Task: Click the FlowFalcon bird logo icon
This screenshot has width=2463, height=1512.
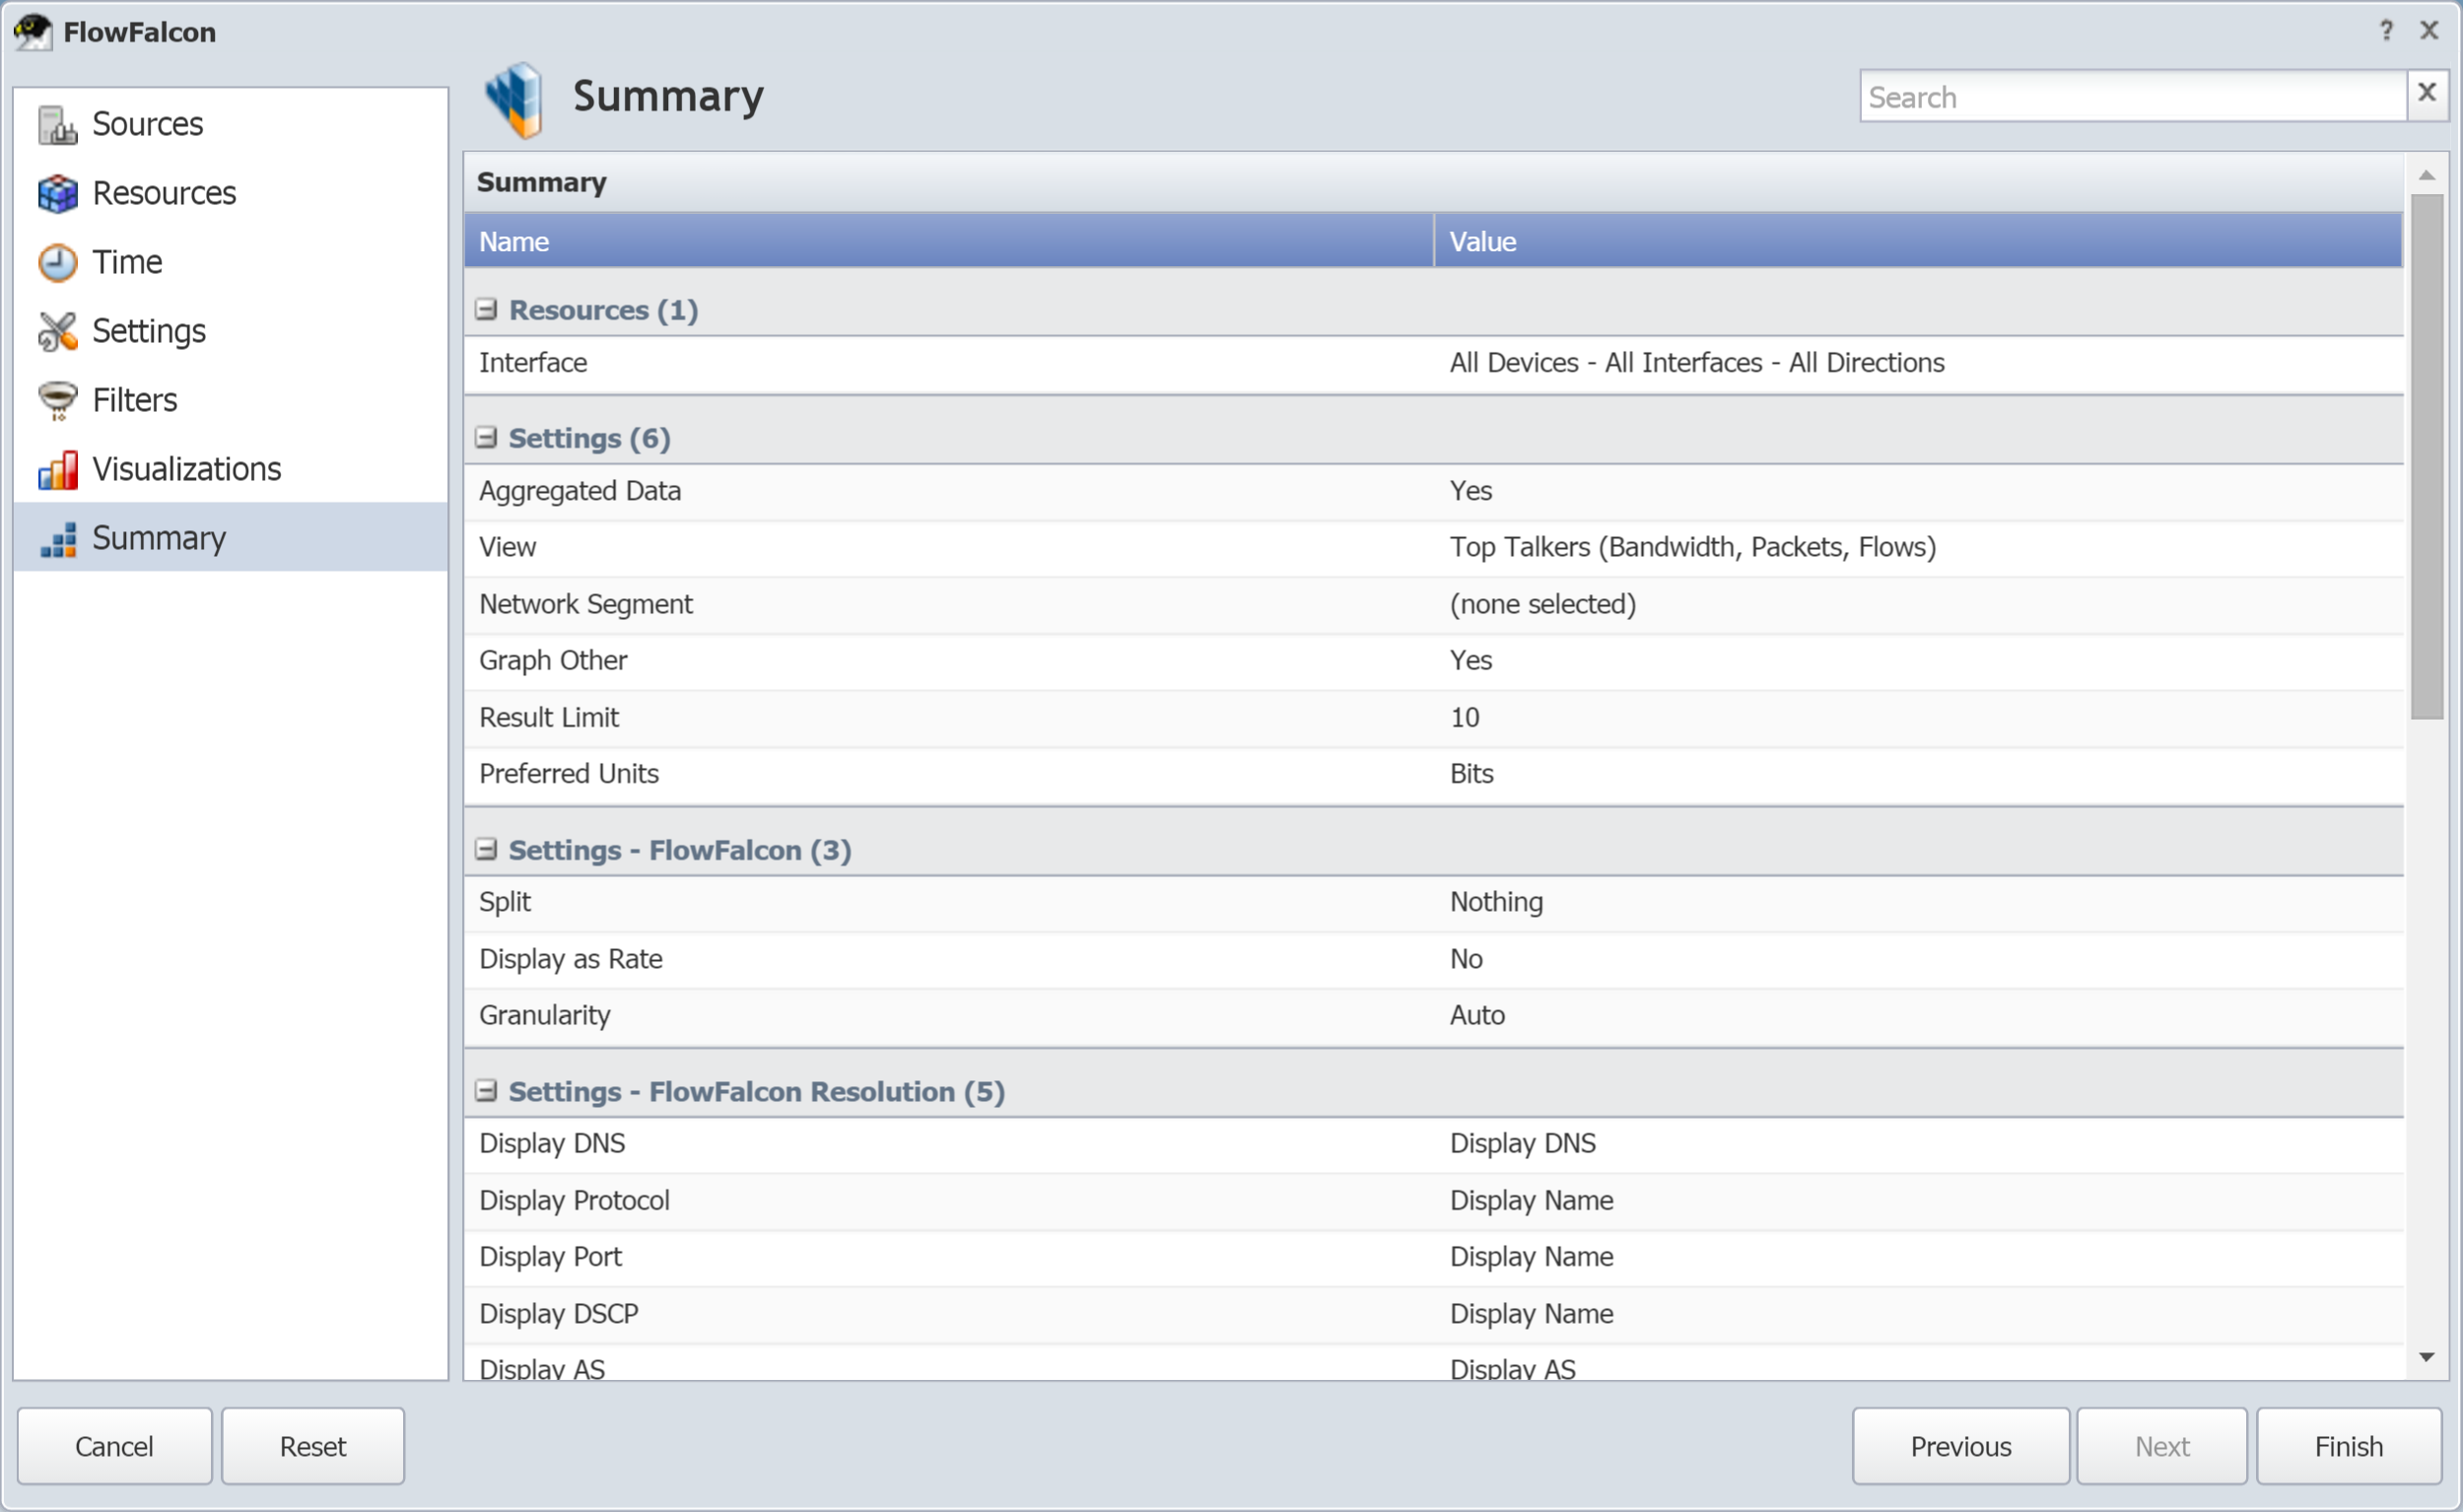Action: pos(32,32)
